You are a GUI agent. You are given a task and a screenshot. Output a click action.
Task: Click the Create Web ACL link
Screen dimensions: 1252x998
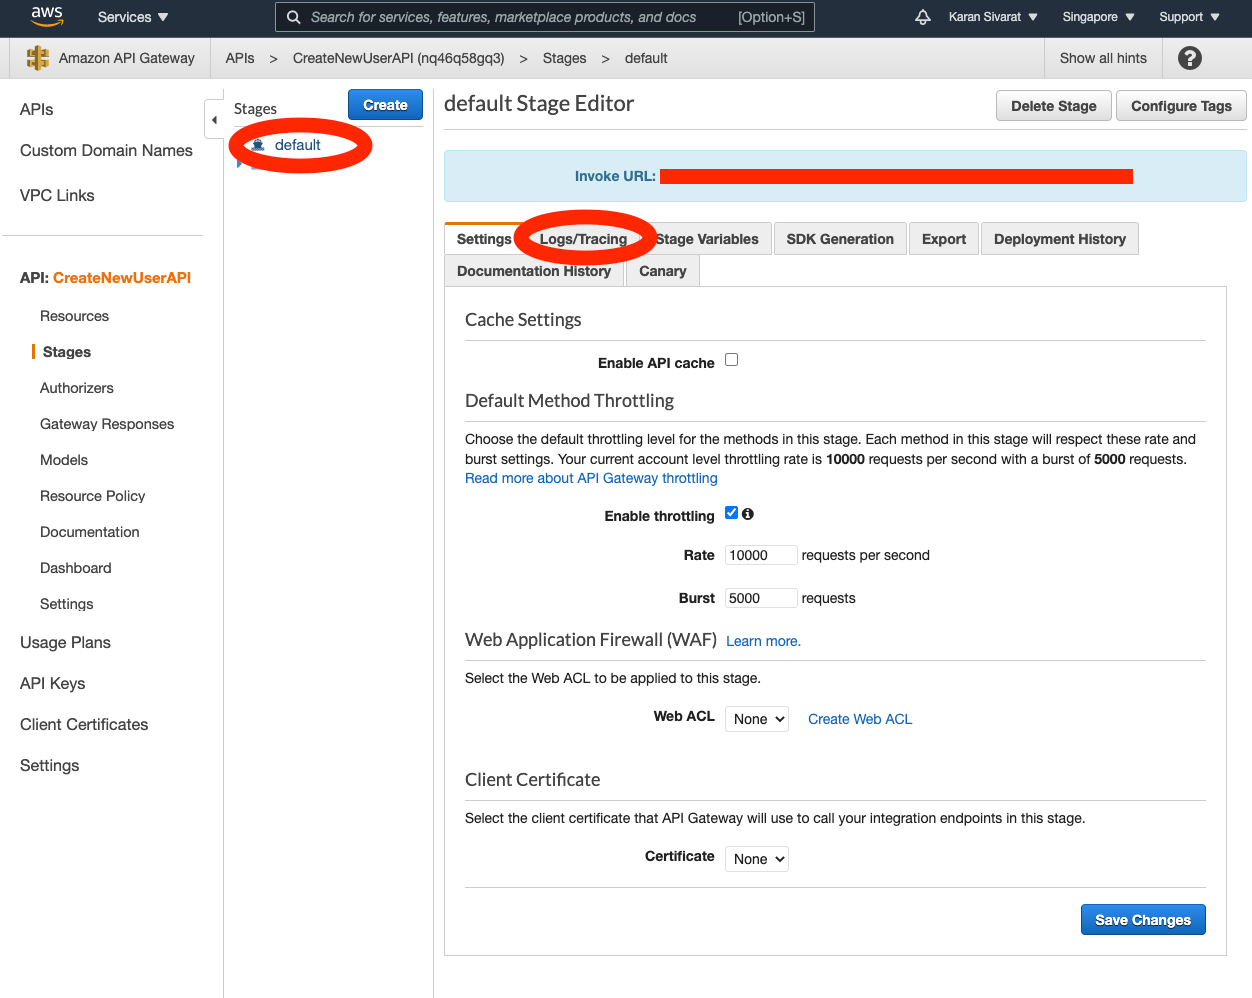coord(860,719)
